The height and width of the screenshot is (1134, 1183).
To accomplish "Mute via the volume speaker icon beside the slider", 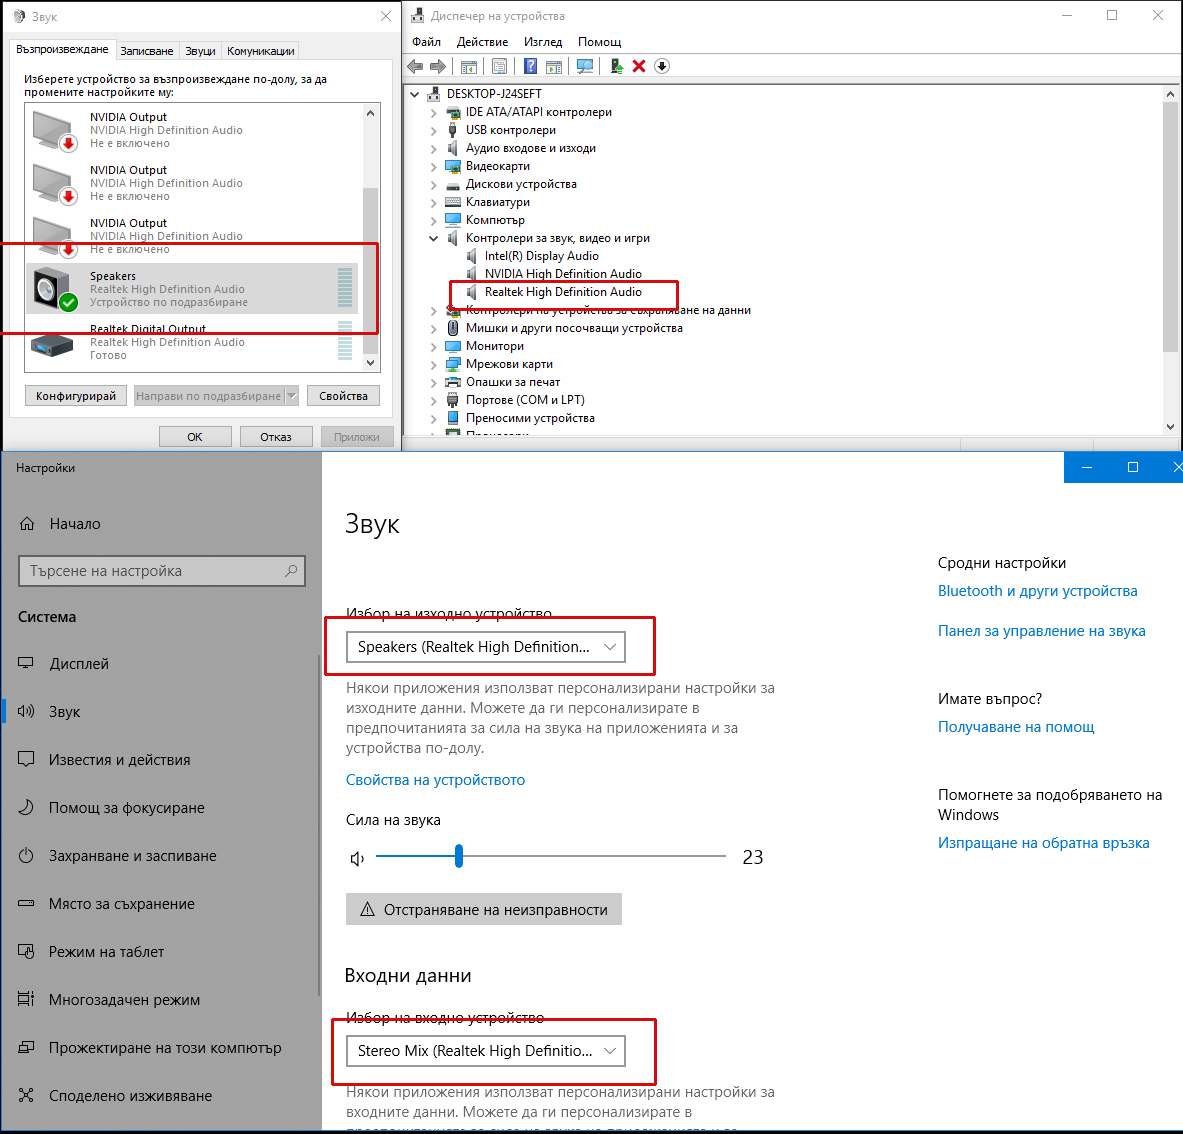I will coord(358,859).
